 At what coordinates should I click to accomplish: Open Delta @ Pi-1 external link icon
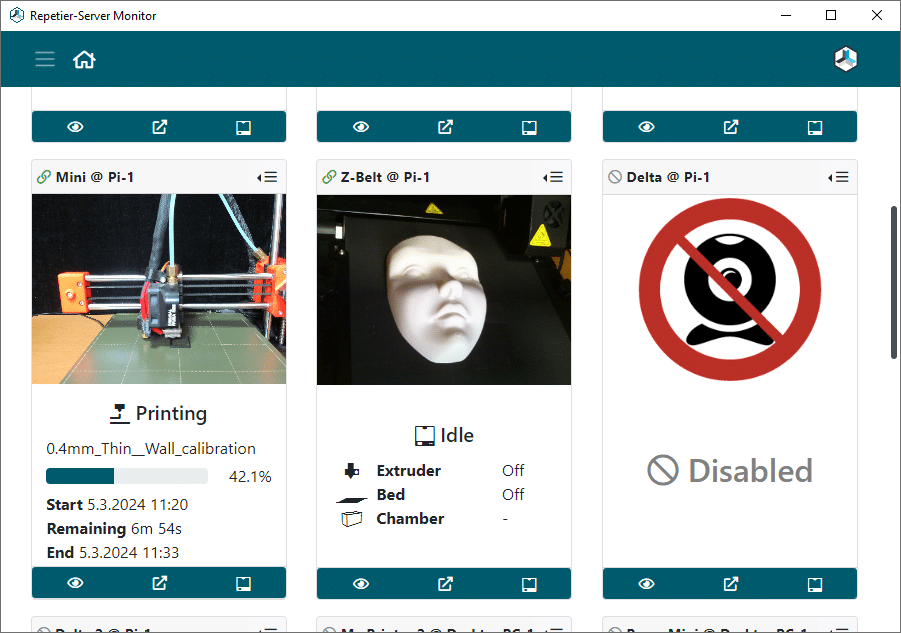click(x=731, y=584)
